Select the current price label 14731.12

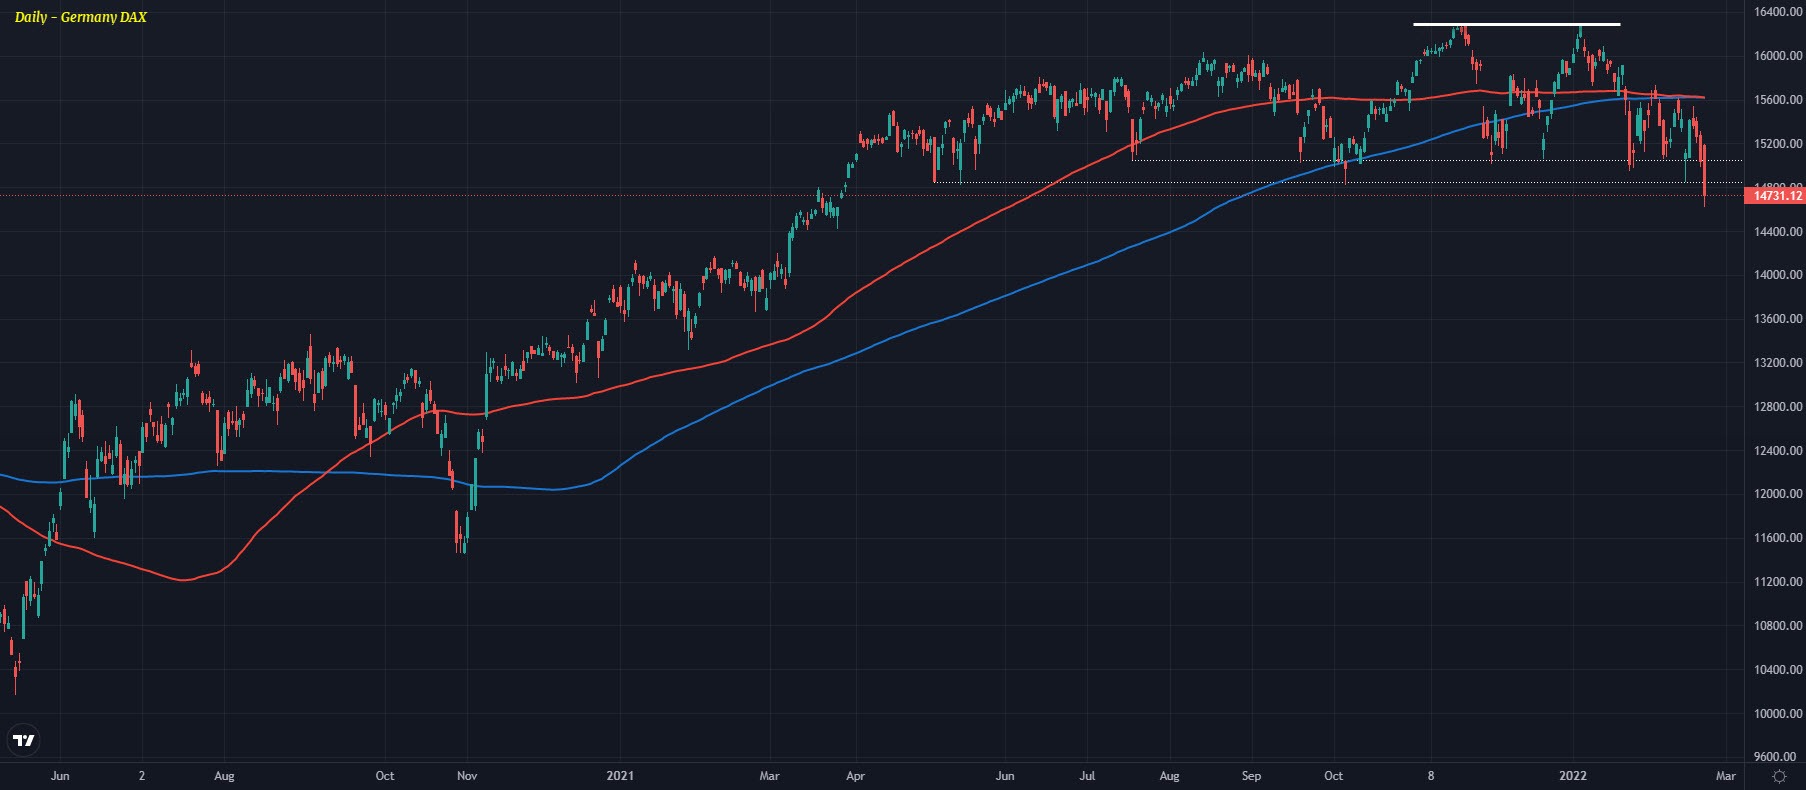tap(1775, 196)
